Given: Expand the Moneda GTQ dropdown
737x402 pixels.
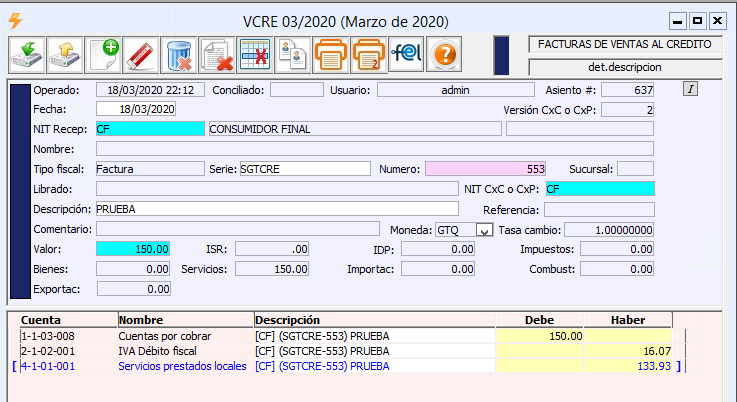Looking at the screenshot, I should [486, 230].
